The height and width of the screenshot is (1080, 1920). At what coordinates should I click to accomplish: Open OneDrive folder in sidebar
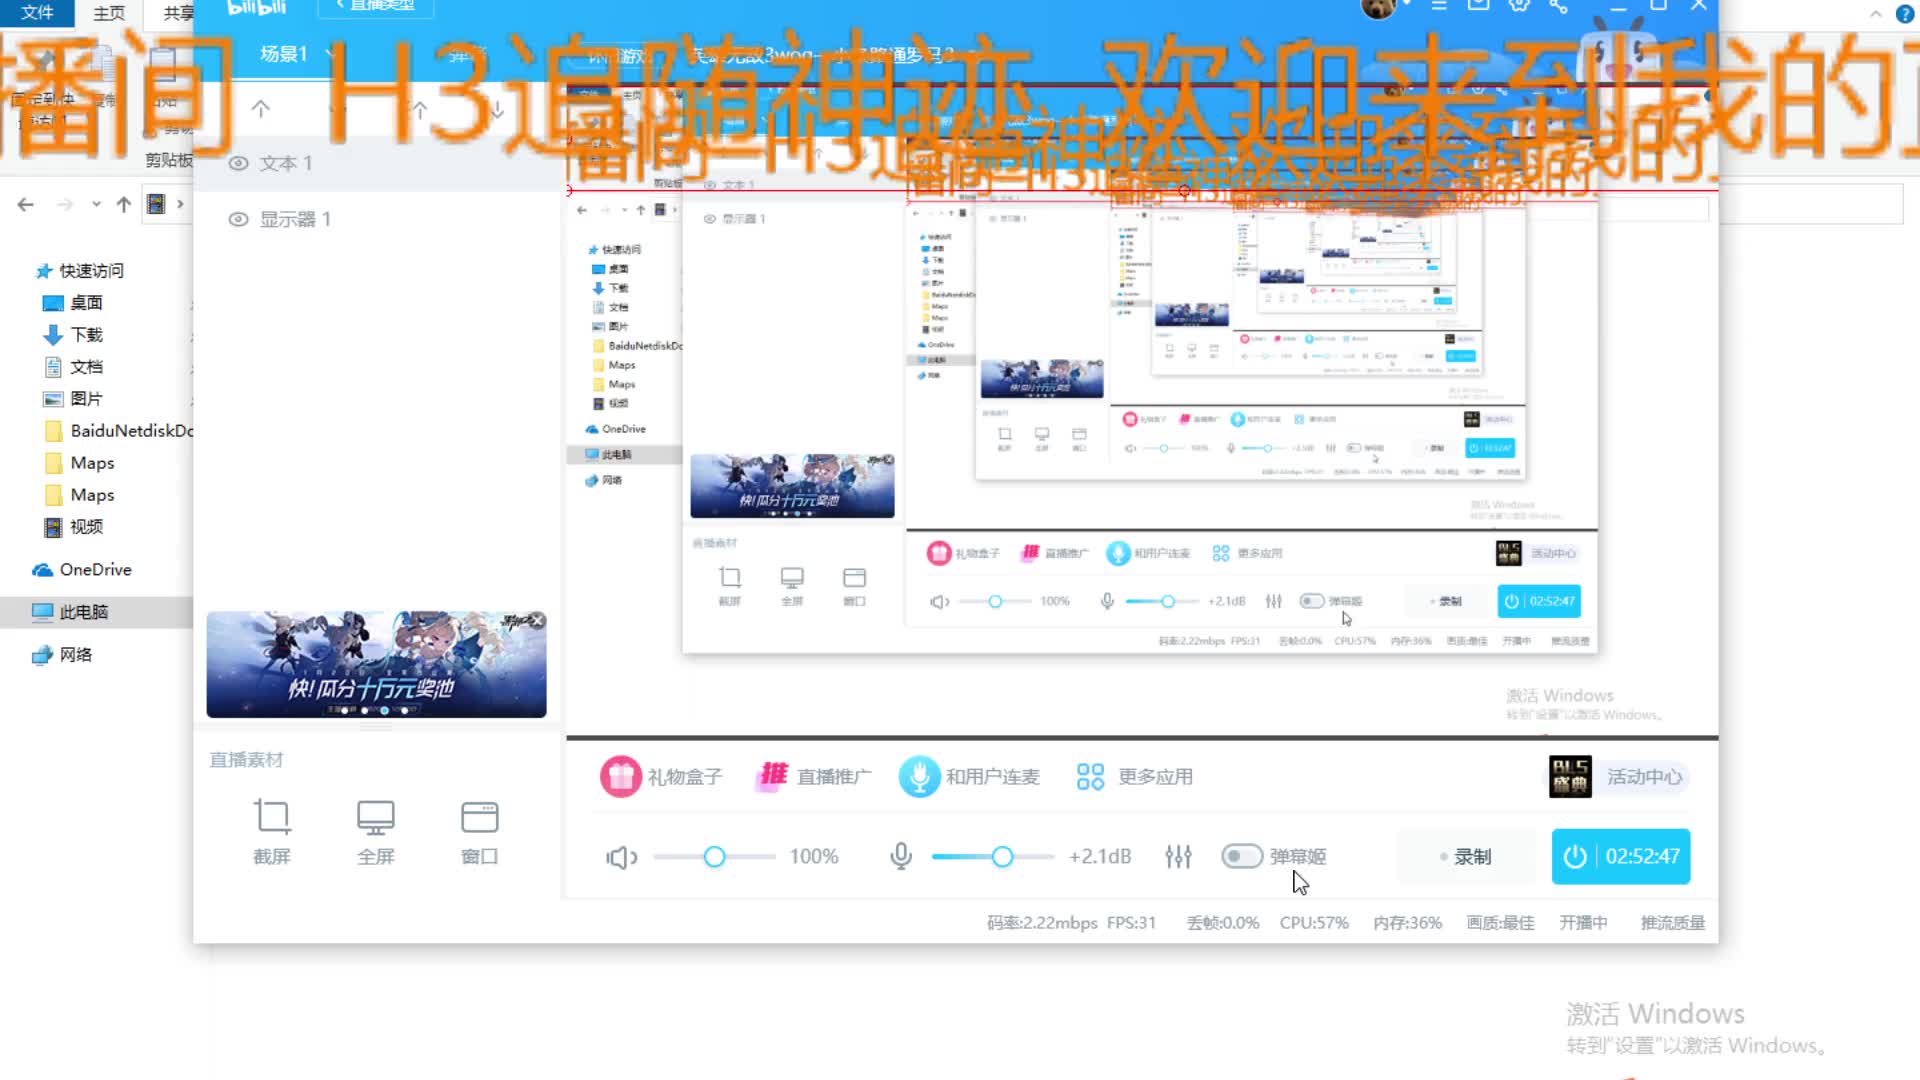point(94,568)
